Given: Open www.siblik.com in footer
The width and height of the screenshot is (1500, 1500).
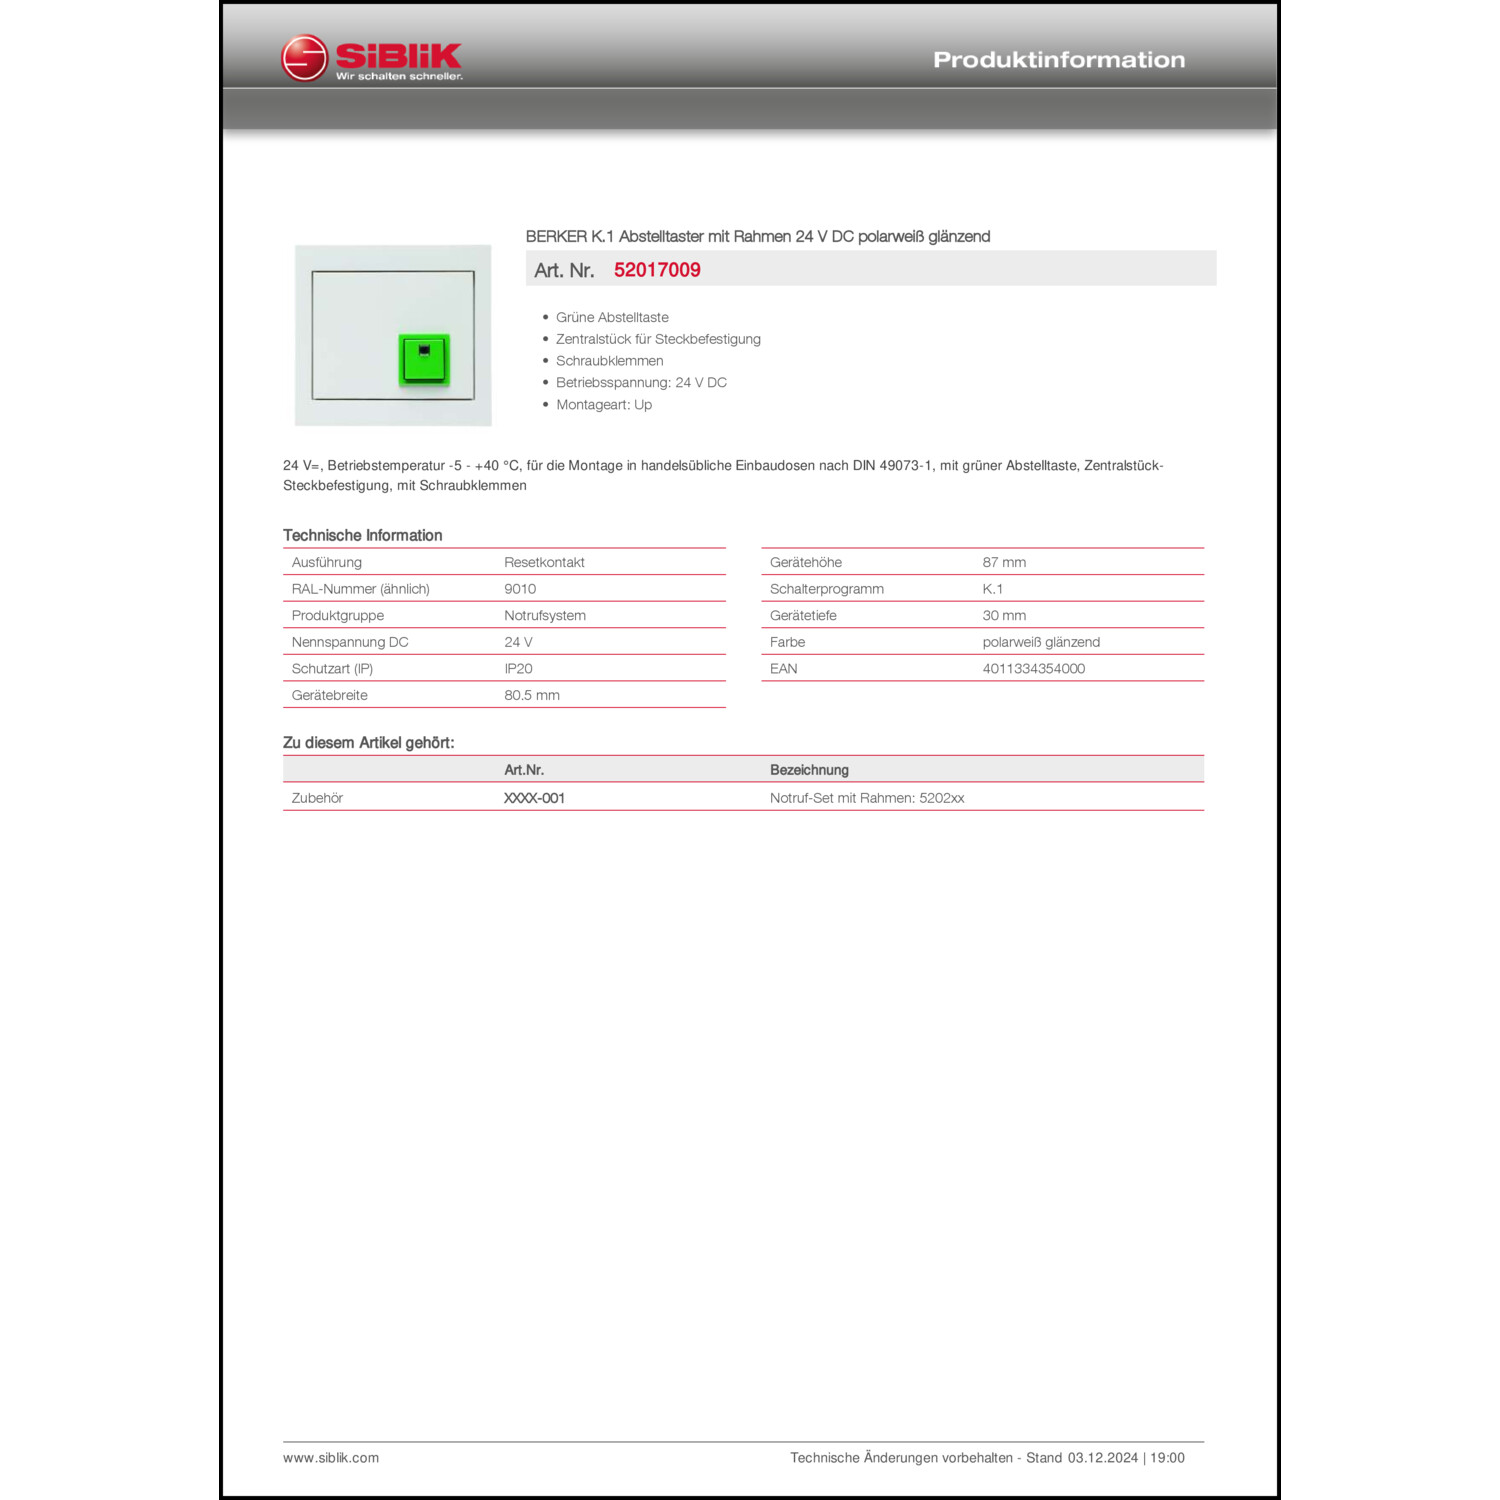Looking at the screenshot, I should pos(331,1457).
